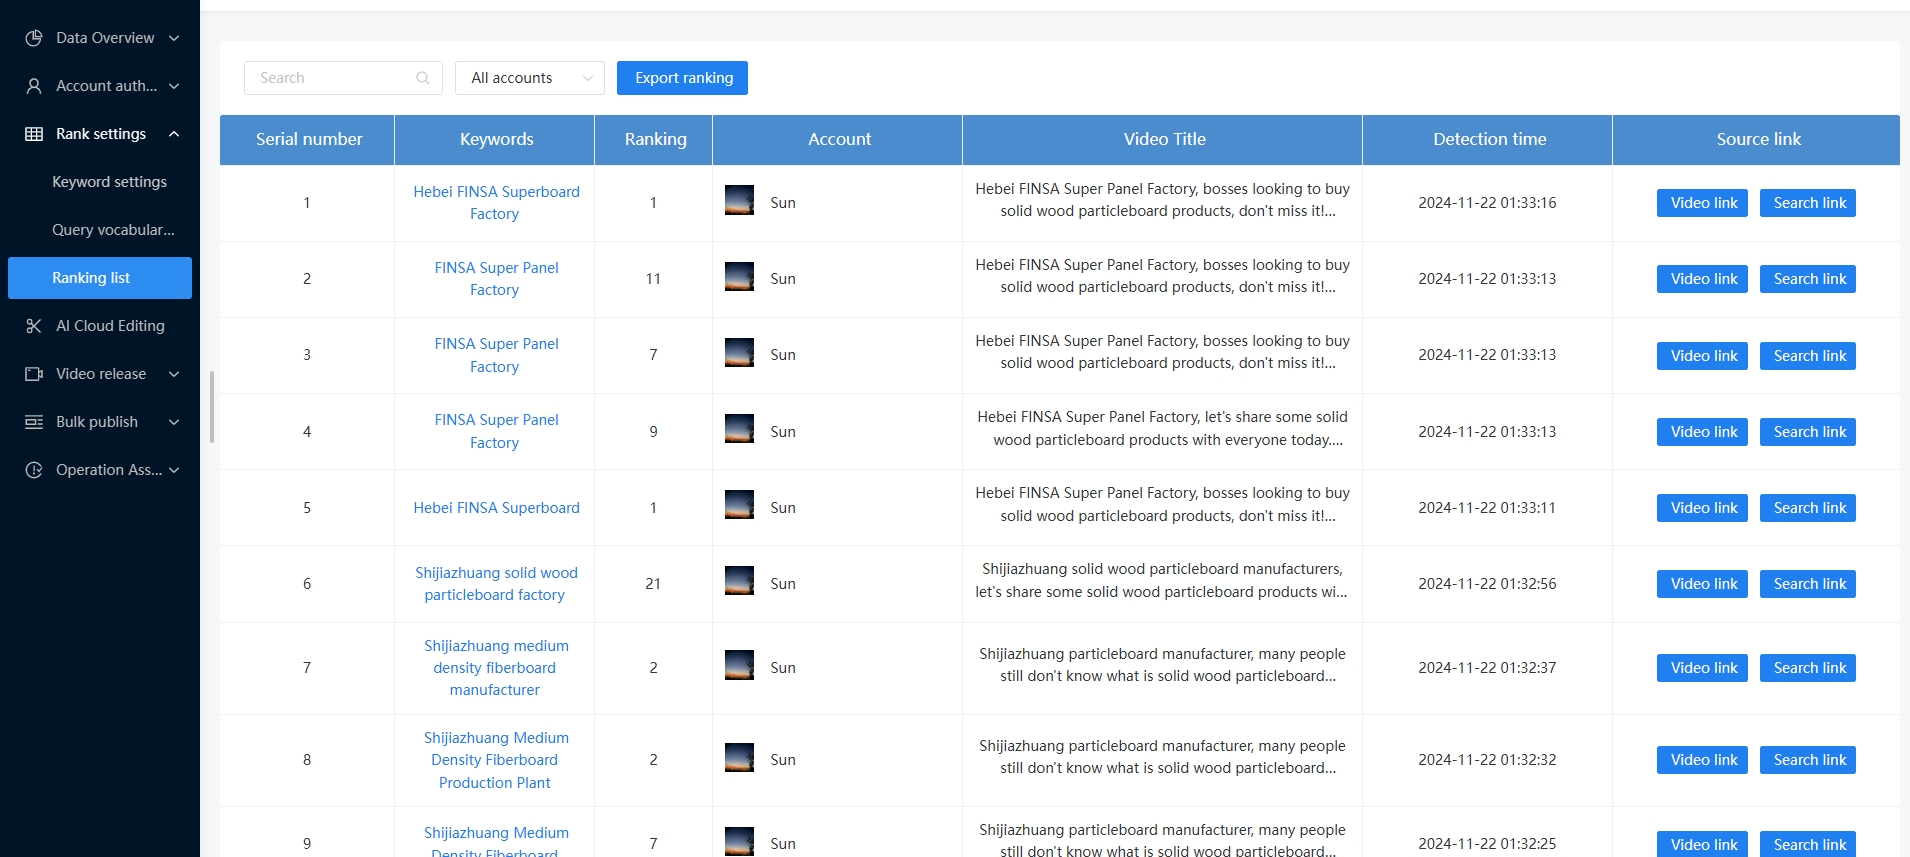Click Sun account avatar in row 8
The height and width of the screenshot is (857, 1910).
coord(739,757)
